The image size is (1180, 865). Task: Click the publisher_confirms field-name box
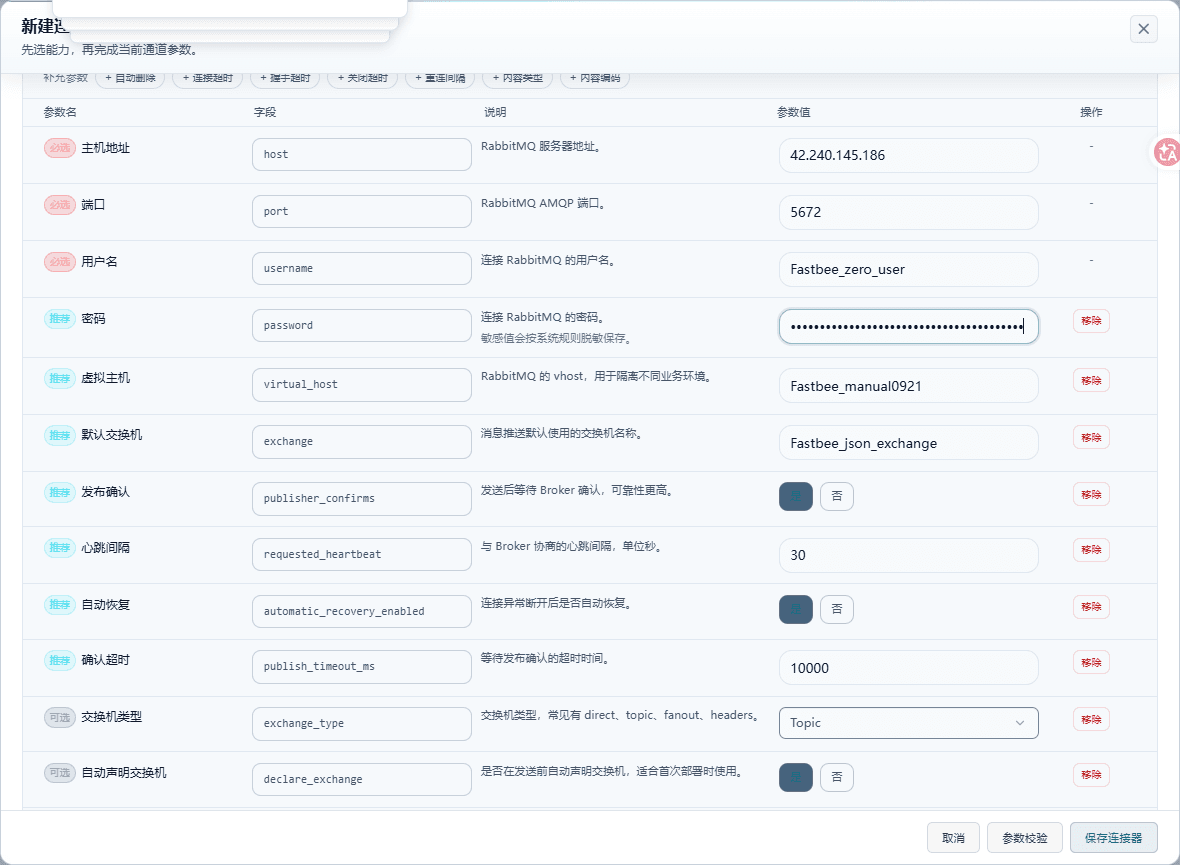pyautogui.click(x=362, y=498)
